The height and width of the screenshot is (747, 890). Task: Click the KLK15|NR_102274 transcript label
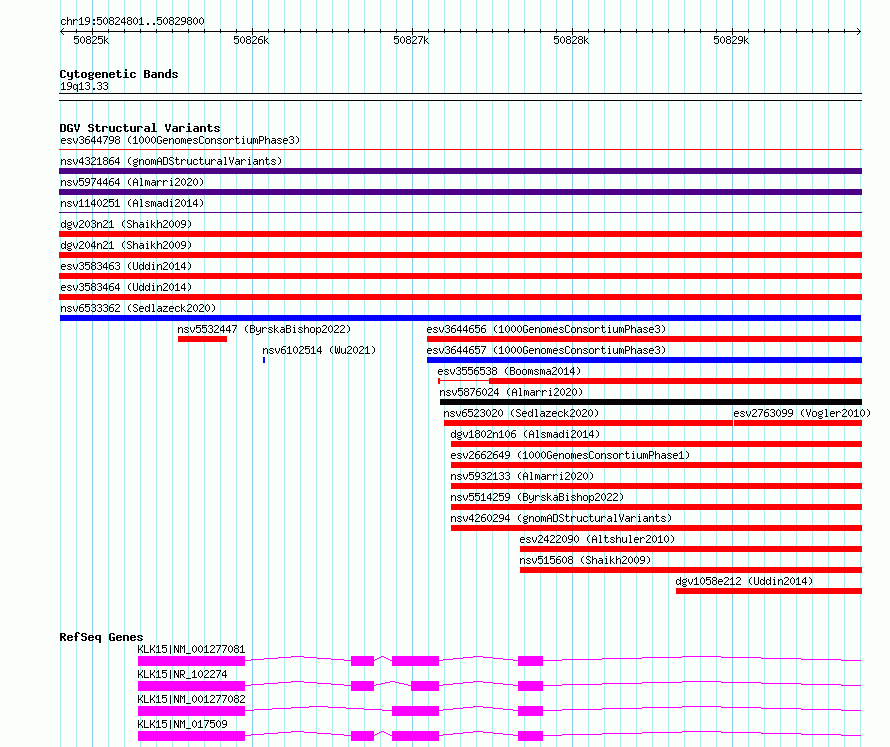(182, 674)
